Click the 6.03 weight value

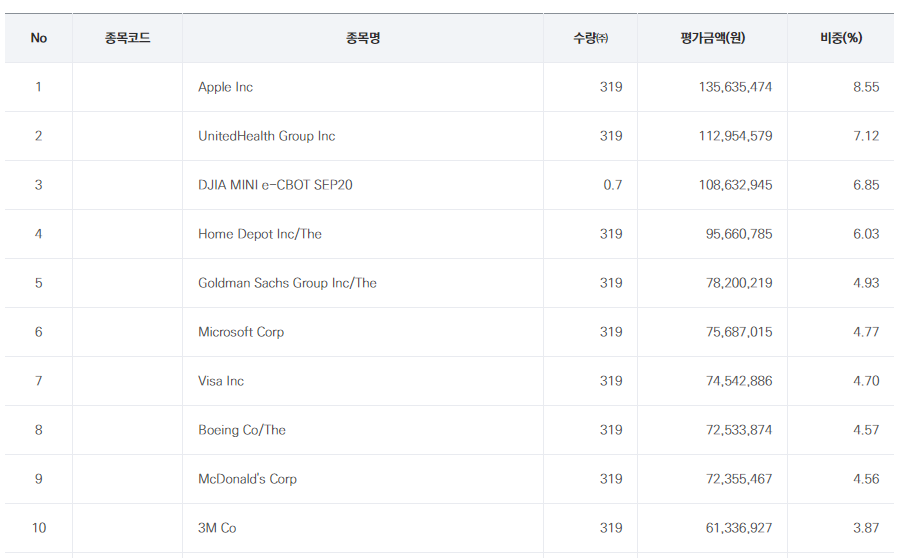pos(866,234)
